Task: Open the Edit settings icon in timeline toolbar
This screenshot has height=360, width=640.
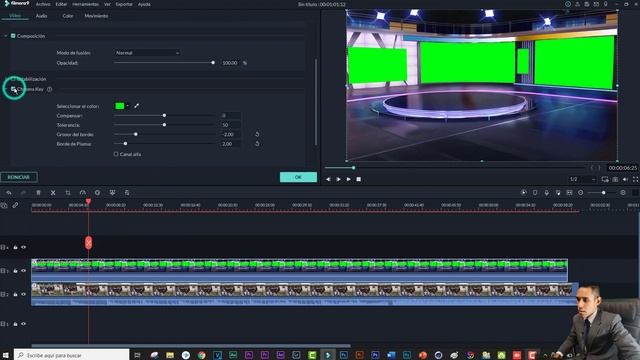Action: coord(127,193)
